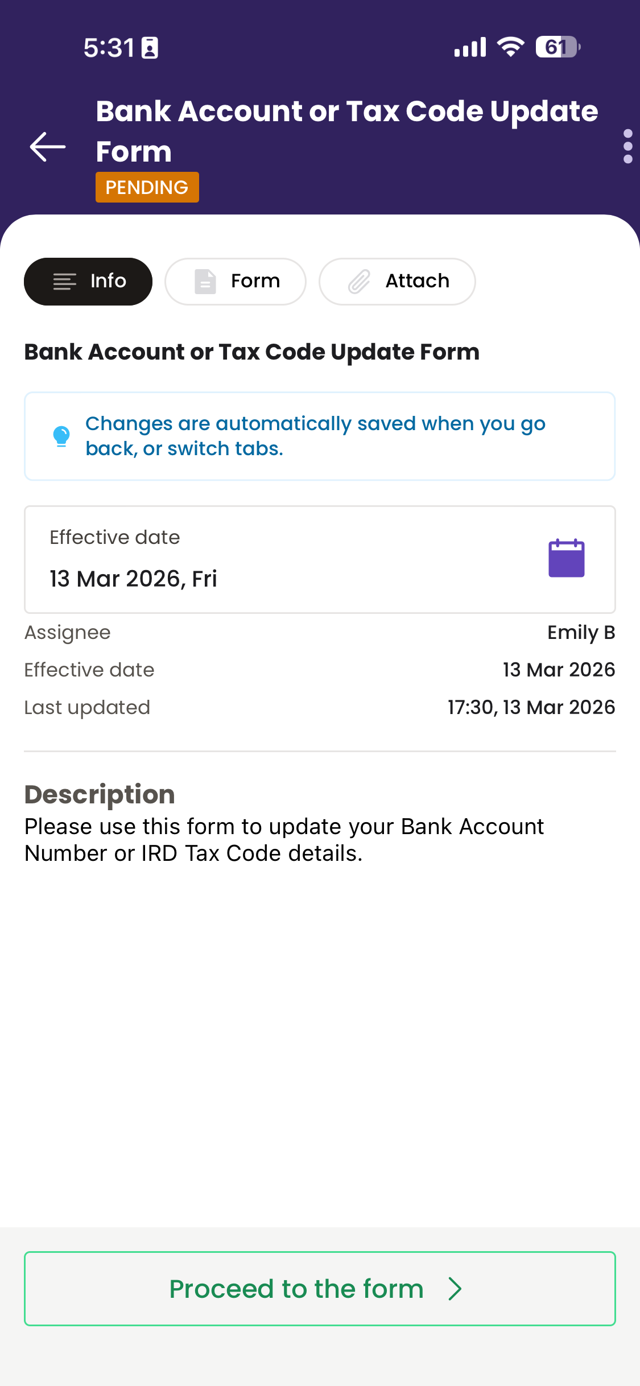Switch to the Info tab

[88, 281]
